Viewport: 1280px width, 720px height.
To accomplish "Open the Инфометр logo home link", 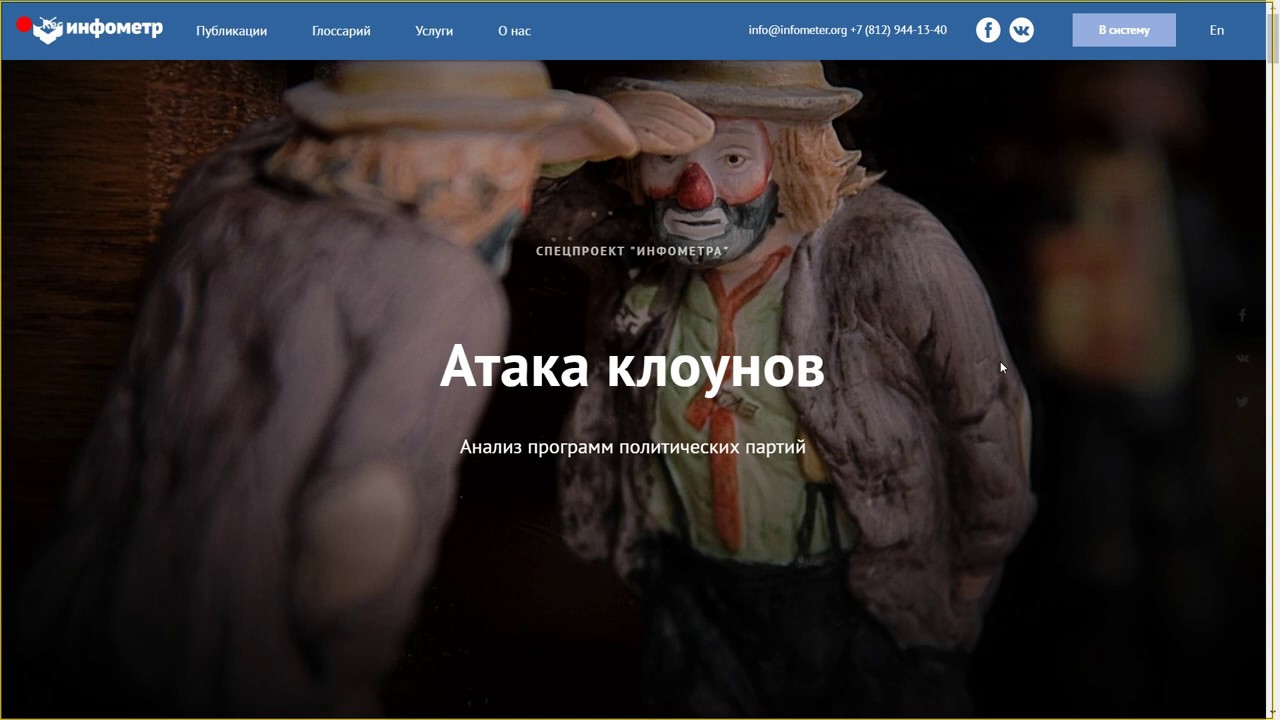I will tap(97, 29).
